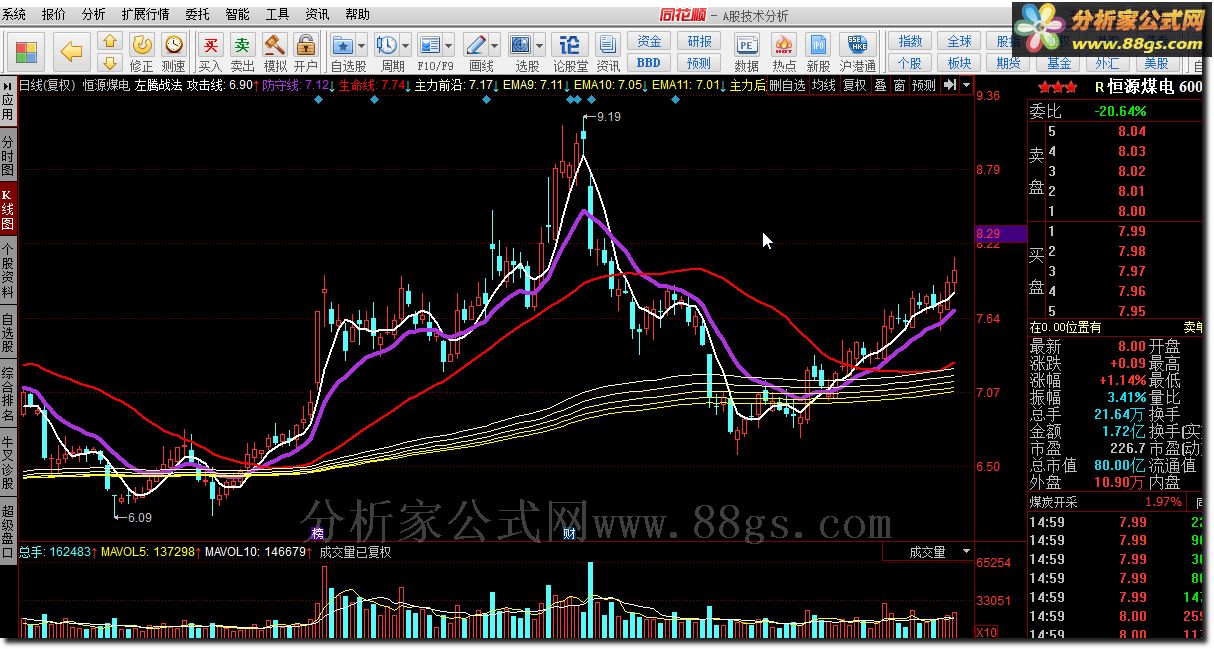Open the 论股堂 forum icon

[570, 44]
